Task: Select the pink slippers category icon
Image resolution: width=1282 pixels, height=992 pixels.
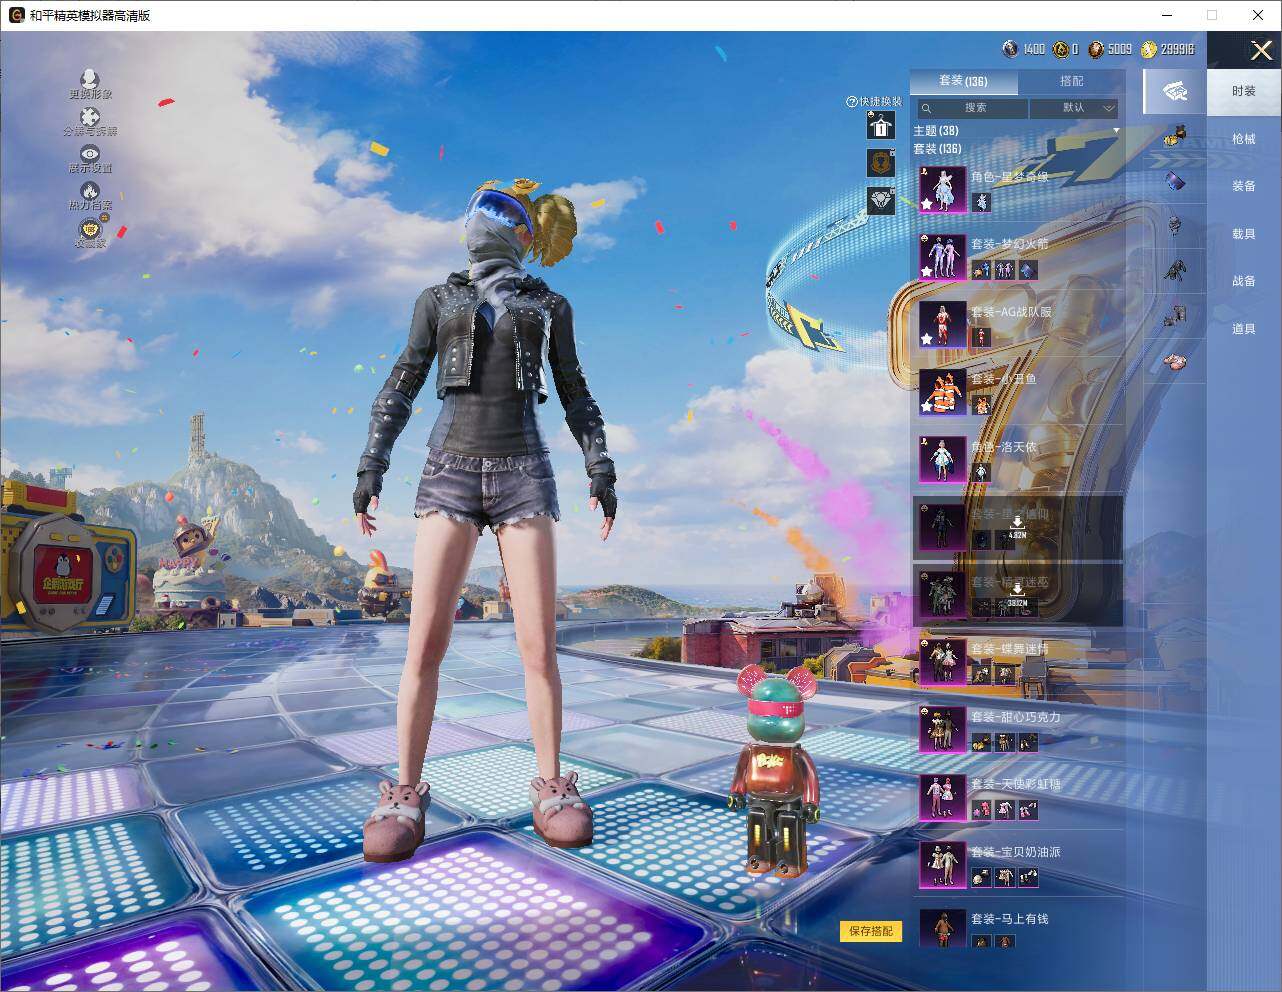Action: tap(1175, 361)
